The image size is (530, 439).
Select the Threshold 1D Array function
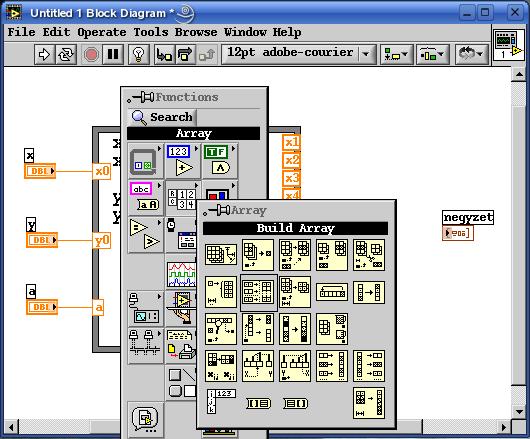295,366
